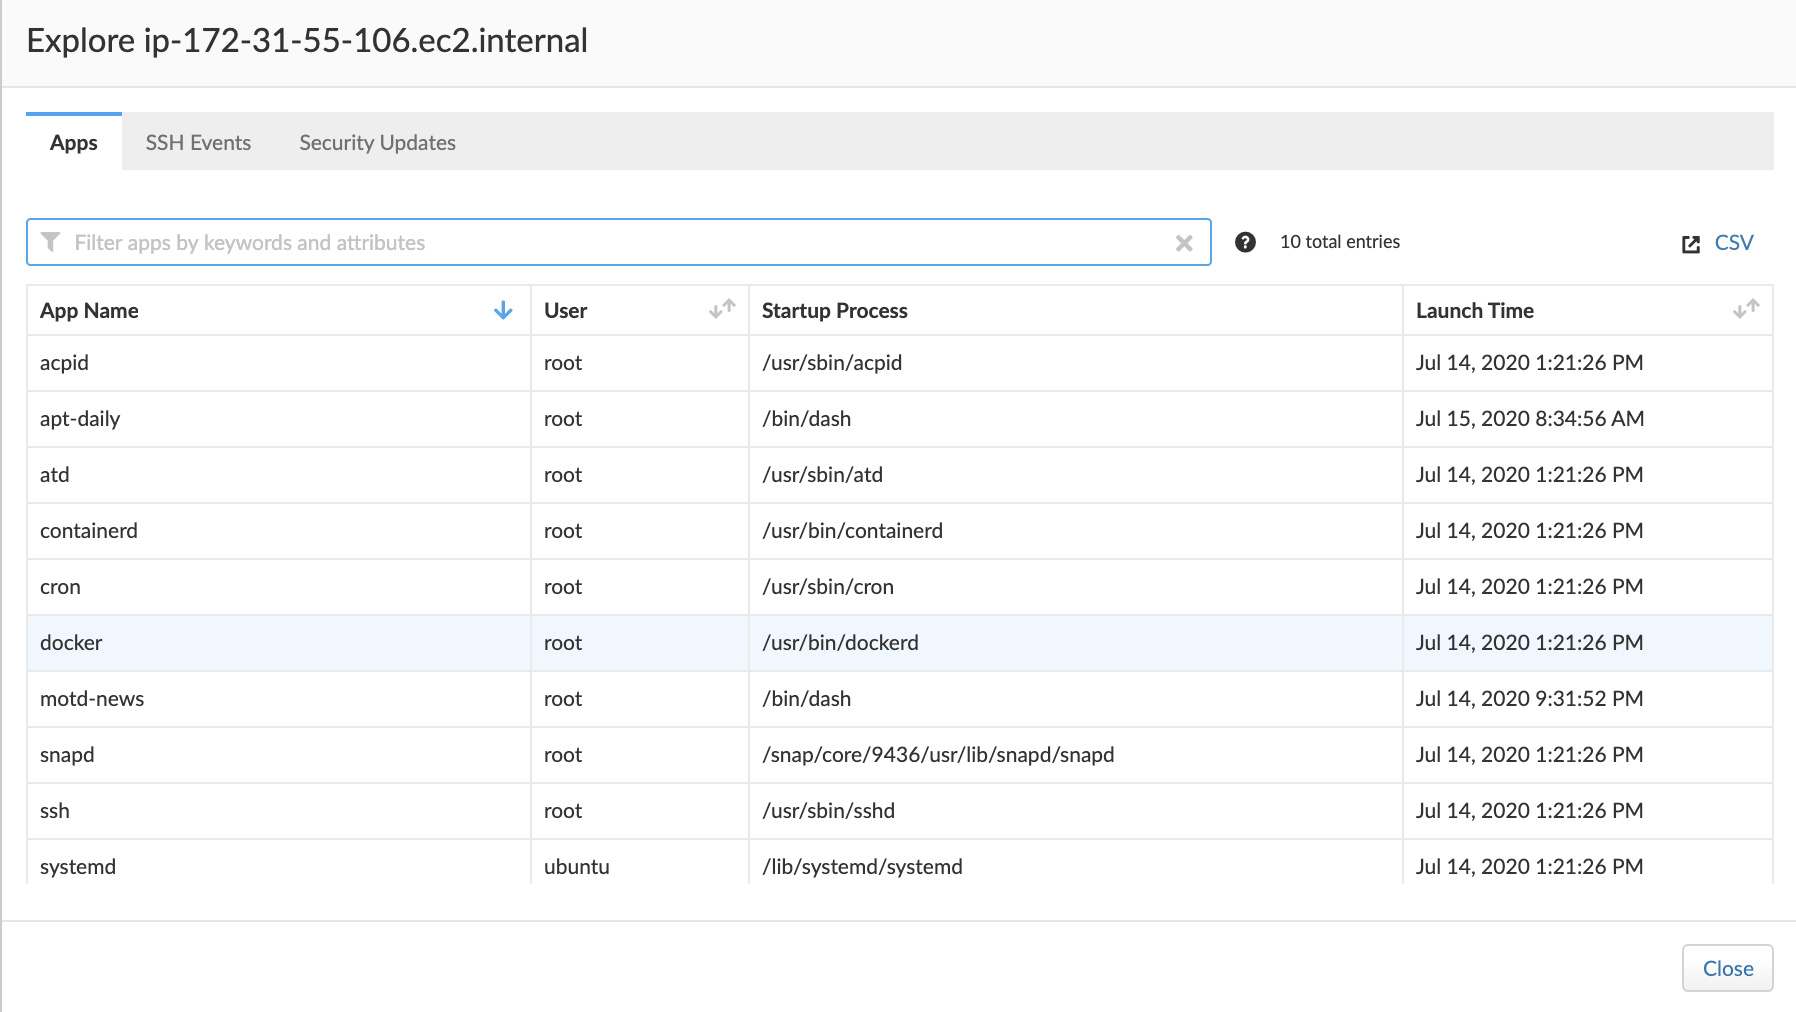Sort by App Name arrow icon
Image resolution: width=1796 pixels, height=1012 pixels.
pyautogui.click(x=503, y=311)
